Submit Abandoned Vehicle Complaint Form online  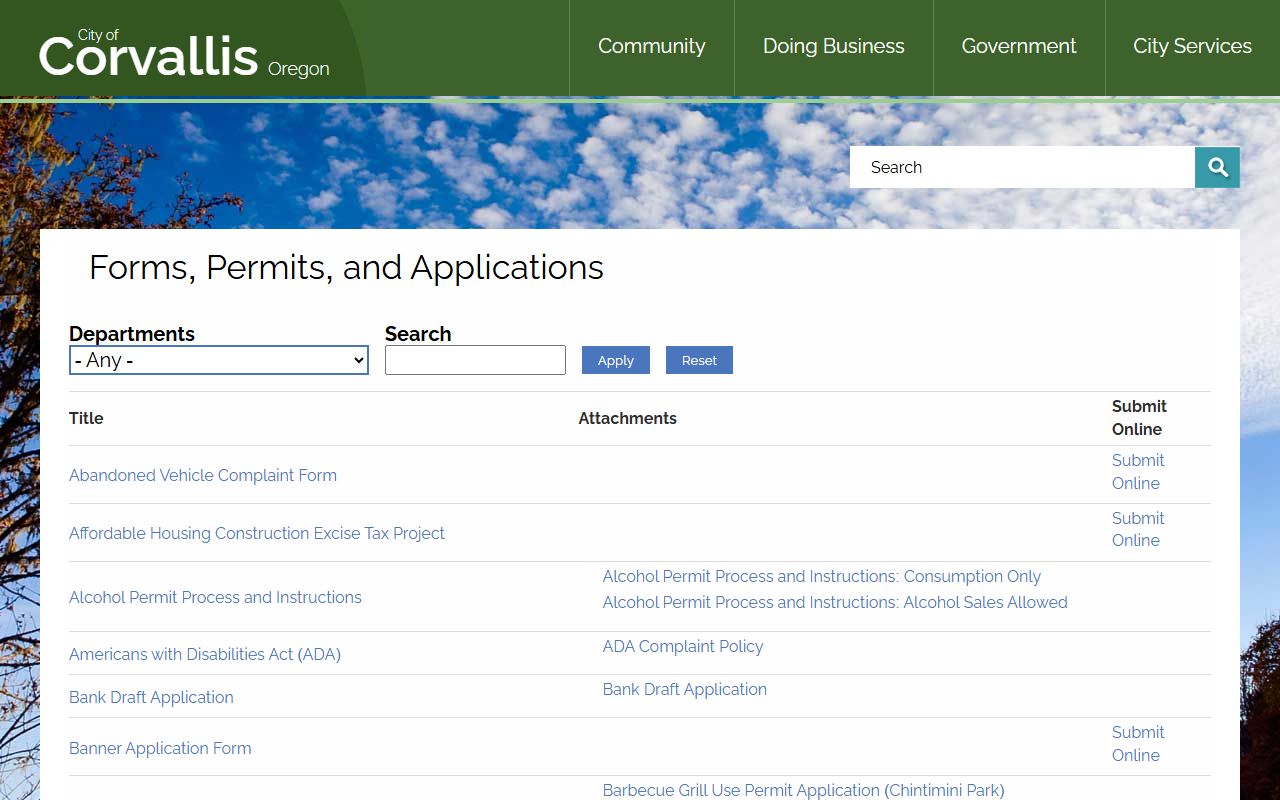(1138, 471)
